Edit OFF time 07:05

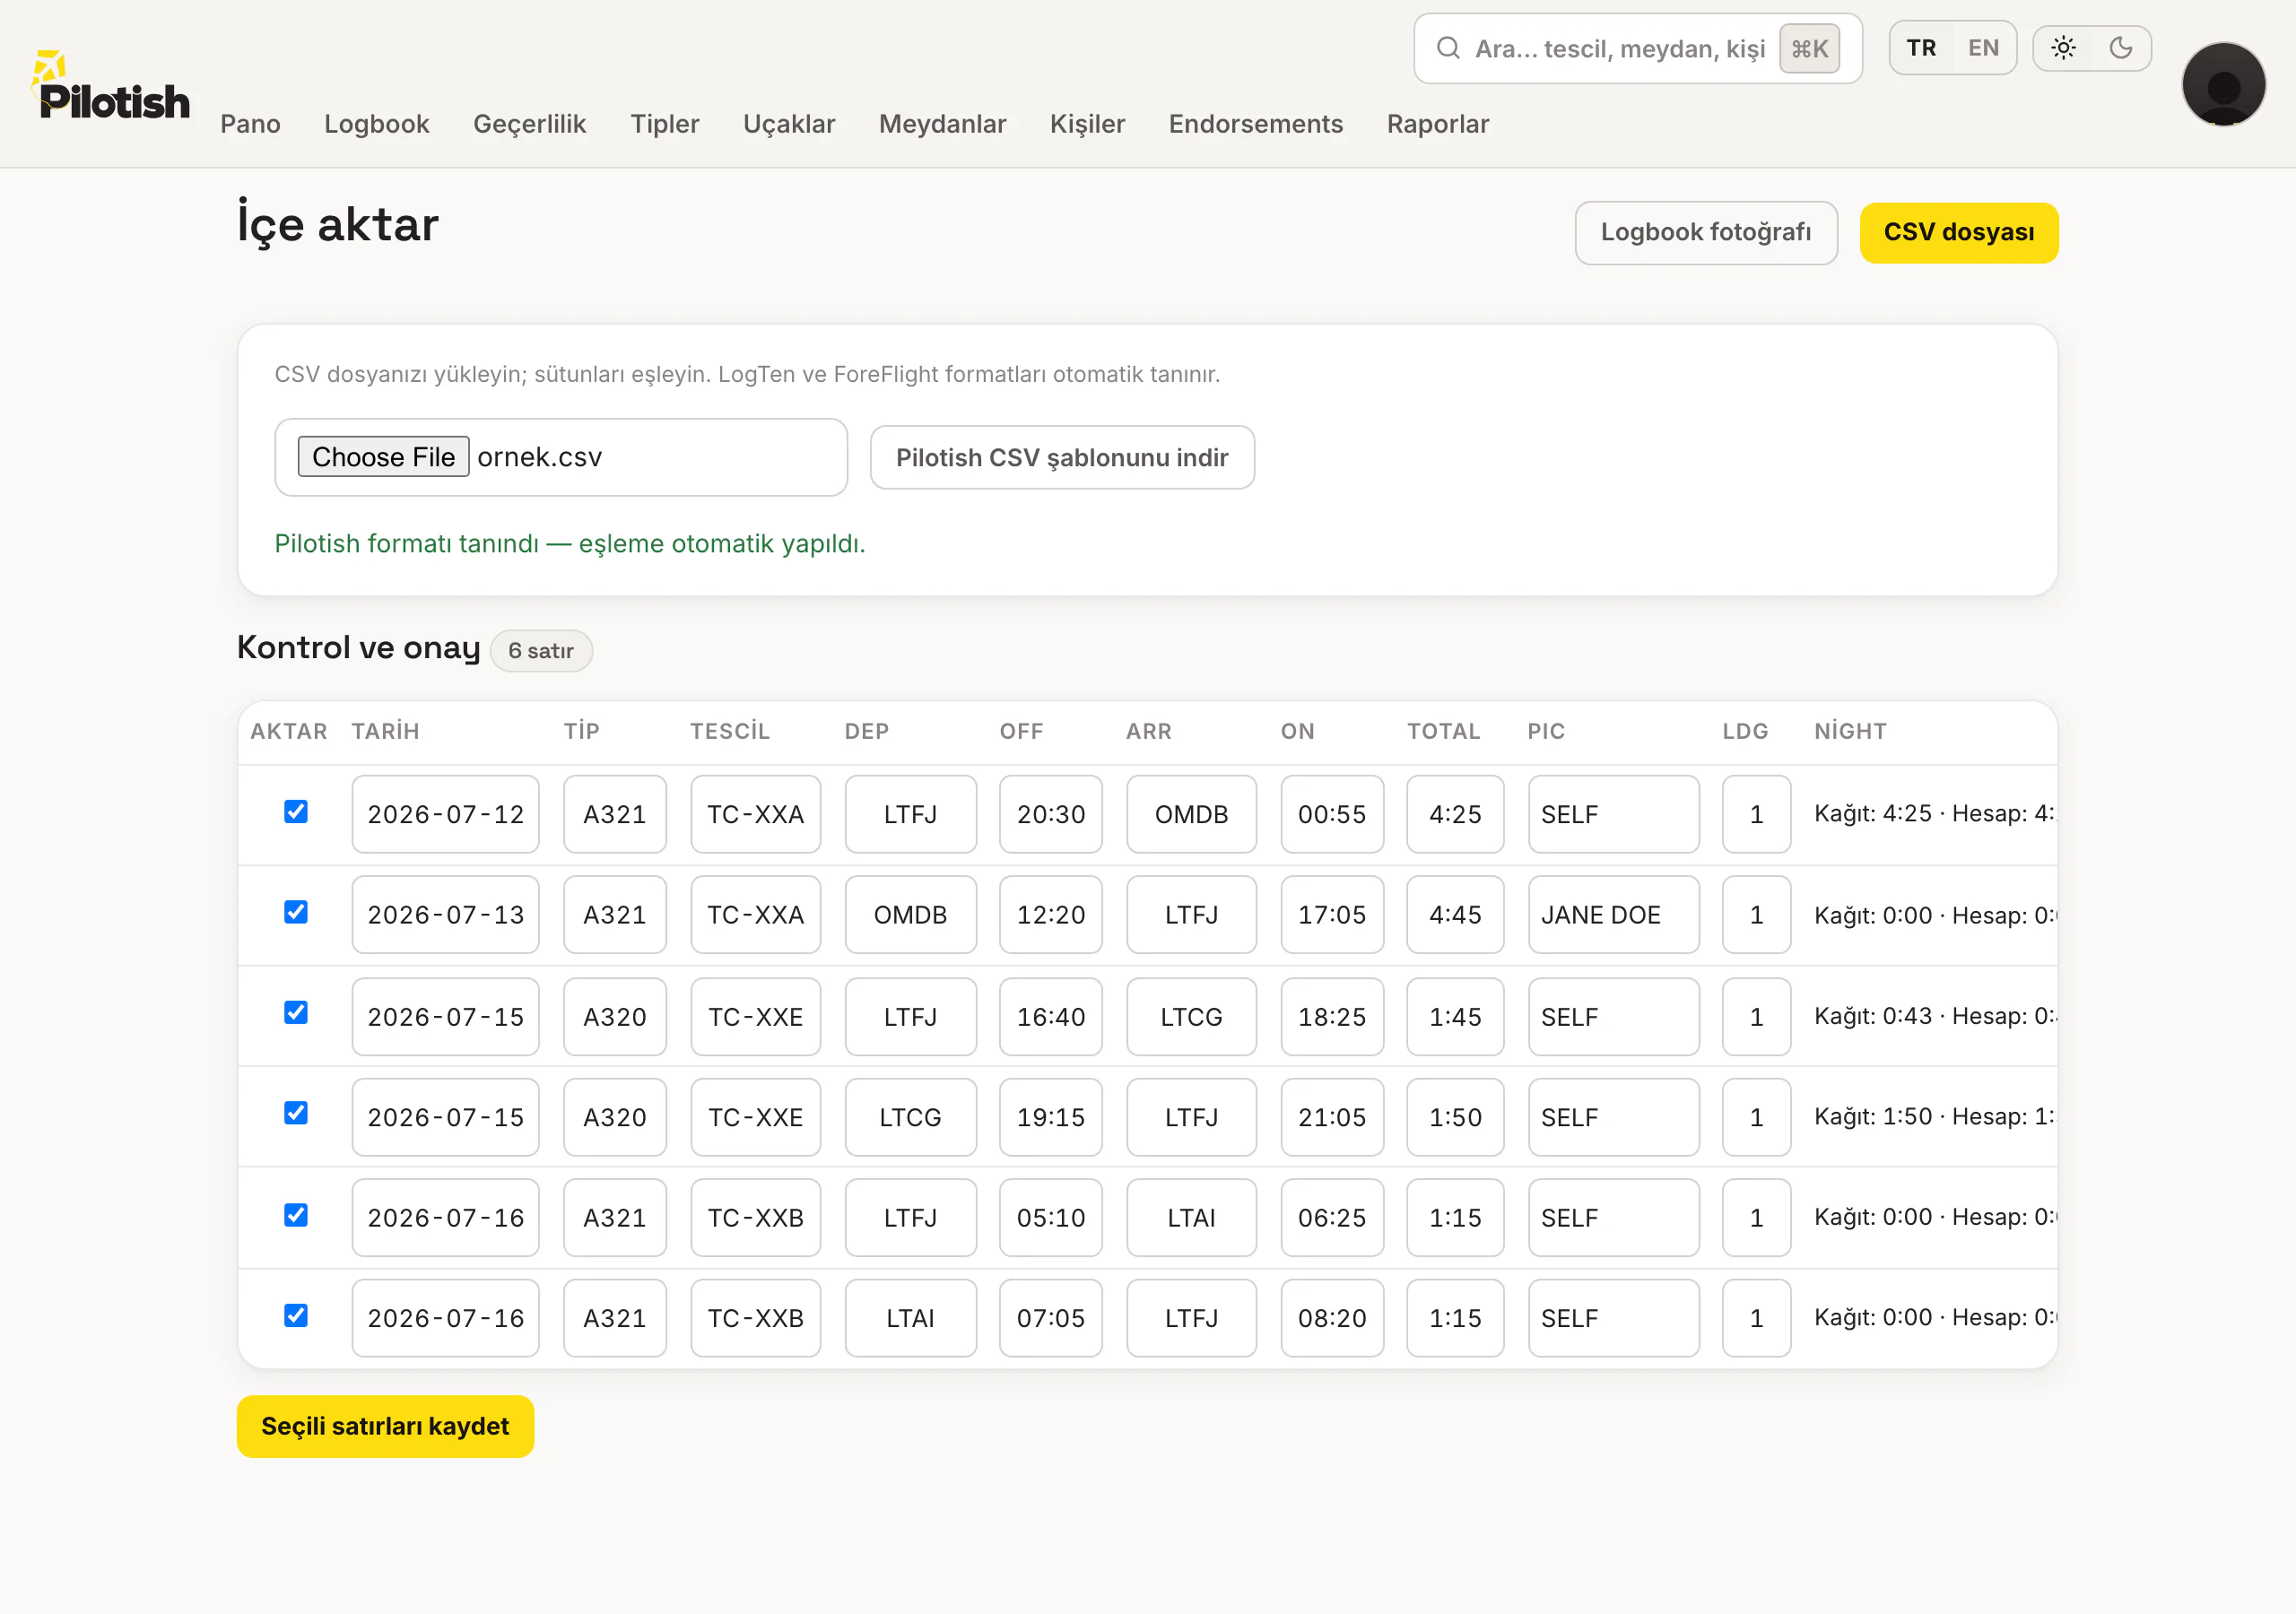[1050, 1318]
